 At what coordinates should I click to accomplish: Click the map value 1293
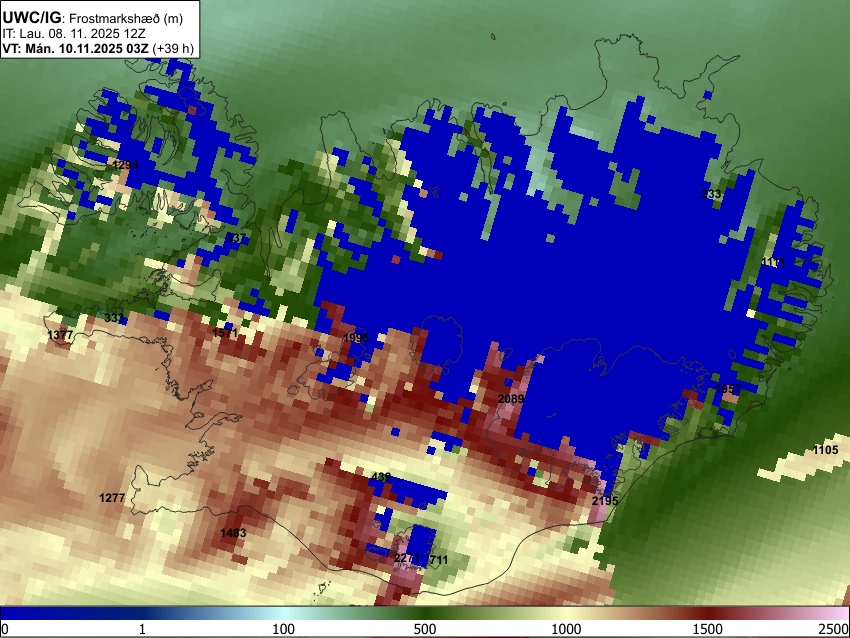[125, 164]
